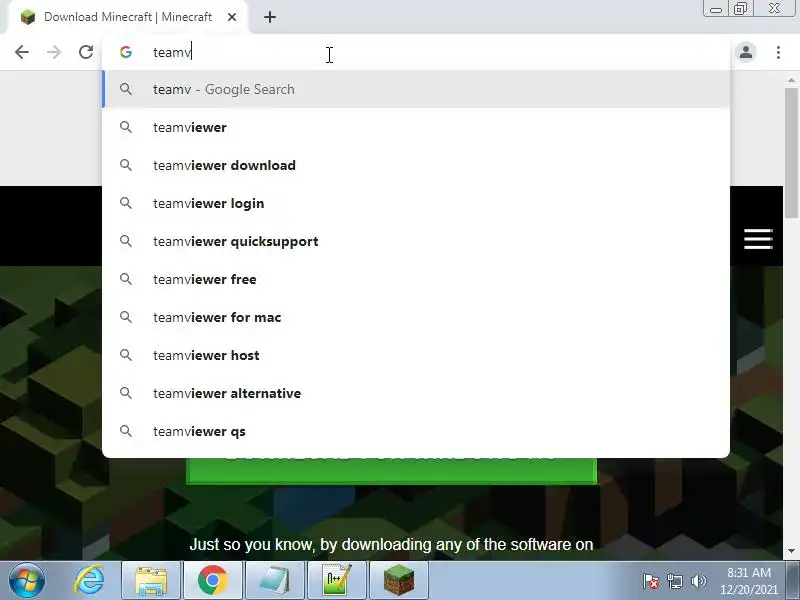
Task: Open the Chrome profile avatar icon
Action: click(746, 52)
